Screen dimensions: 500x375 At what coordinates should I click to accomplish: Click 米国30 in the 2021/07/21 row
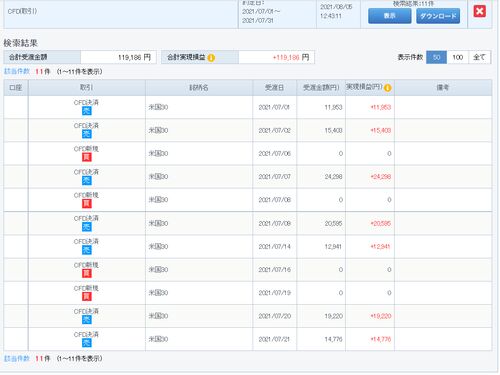[x=158, y=339]
